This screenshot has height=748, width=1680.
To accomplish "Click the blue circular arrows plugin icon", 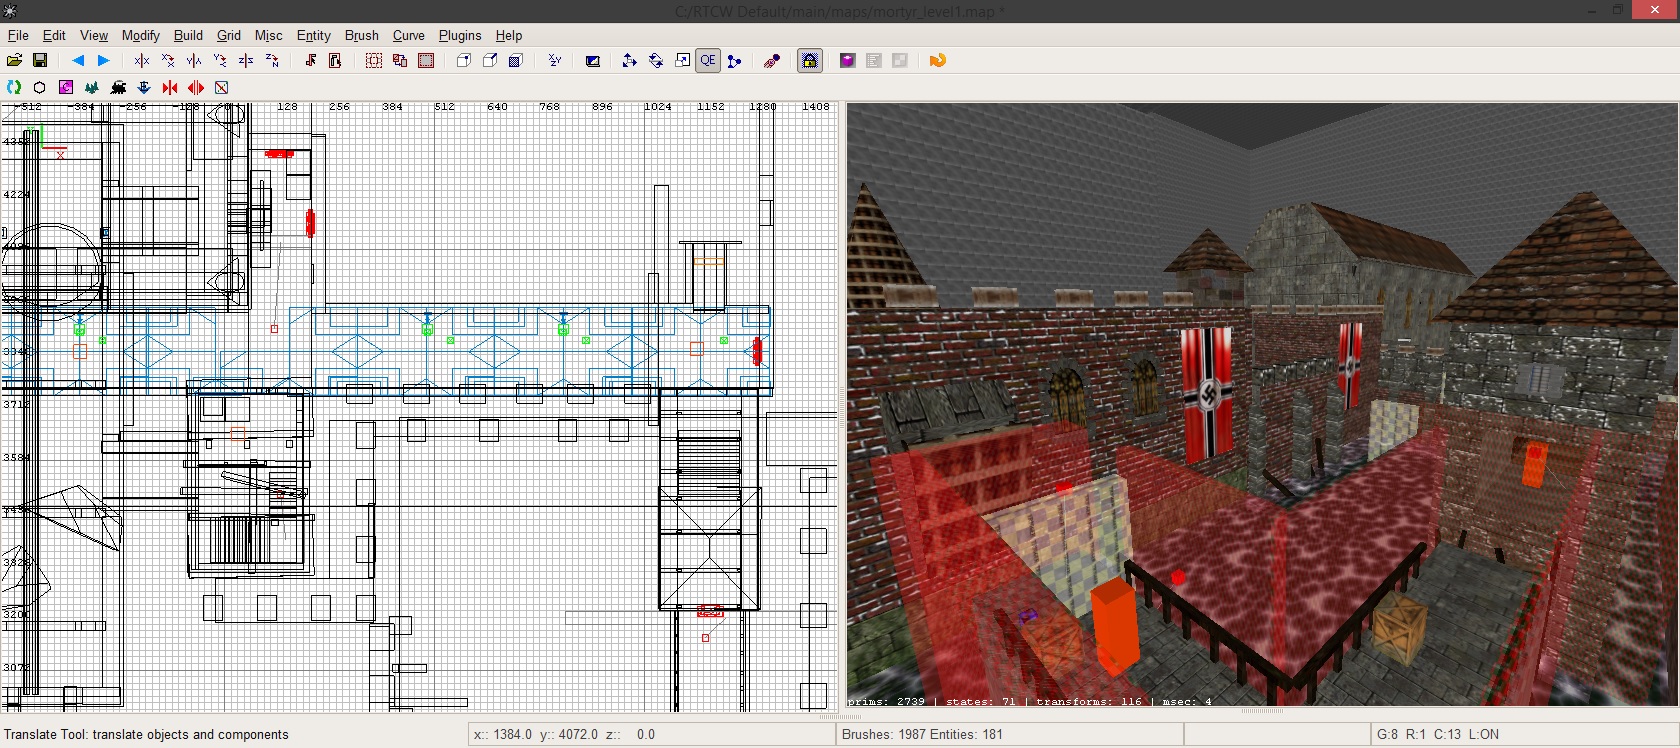I will pos(14,87).
